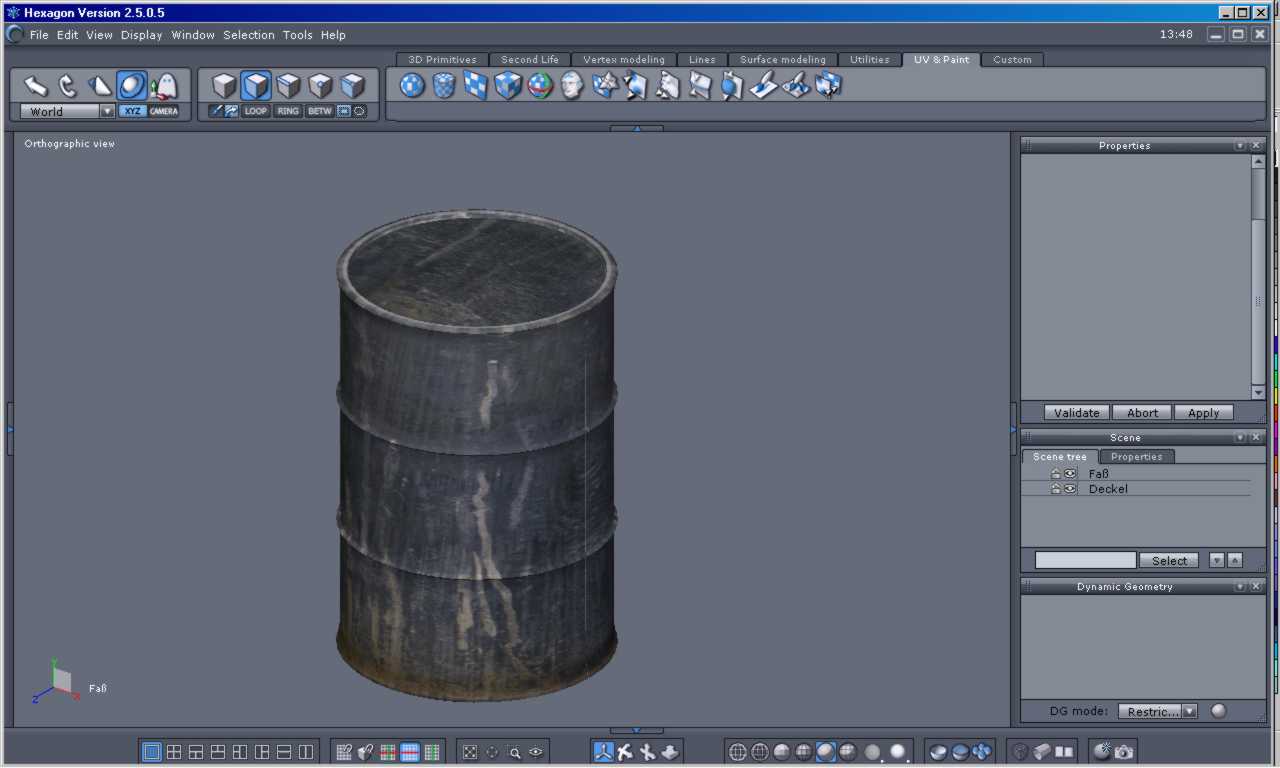Click the camera snapshot render icon
Screen dimensions: 1280x768
[1124, 752]
